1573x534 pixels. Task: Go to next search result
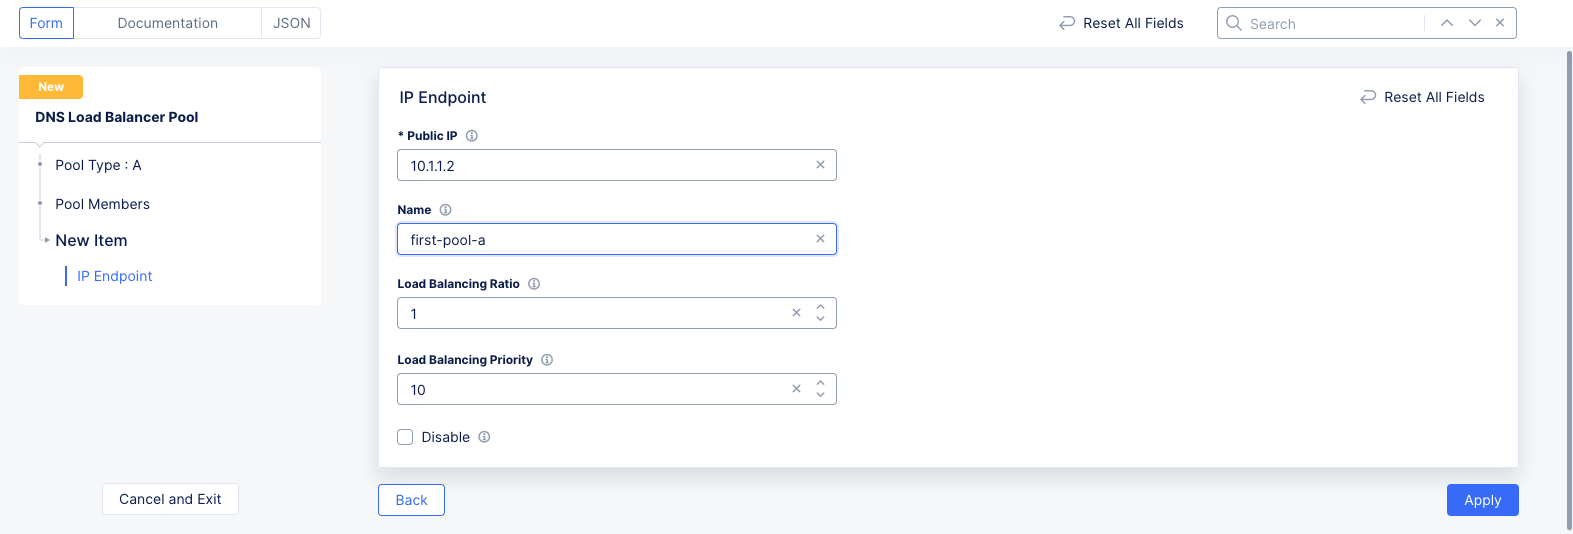tap(1474, 23)
